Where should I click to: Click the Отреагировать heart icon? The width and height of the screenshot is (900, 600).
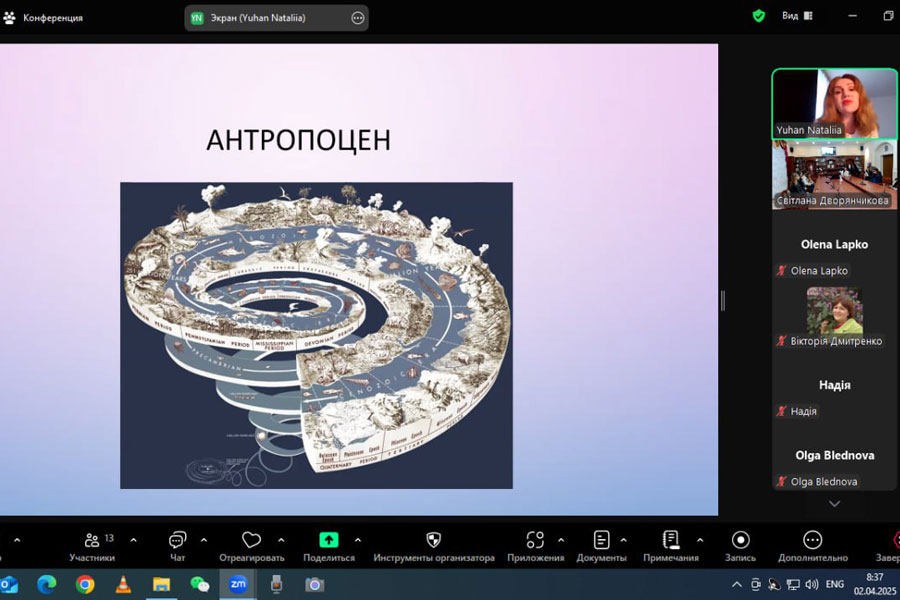tap(251, 540)
